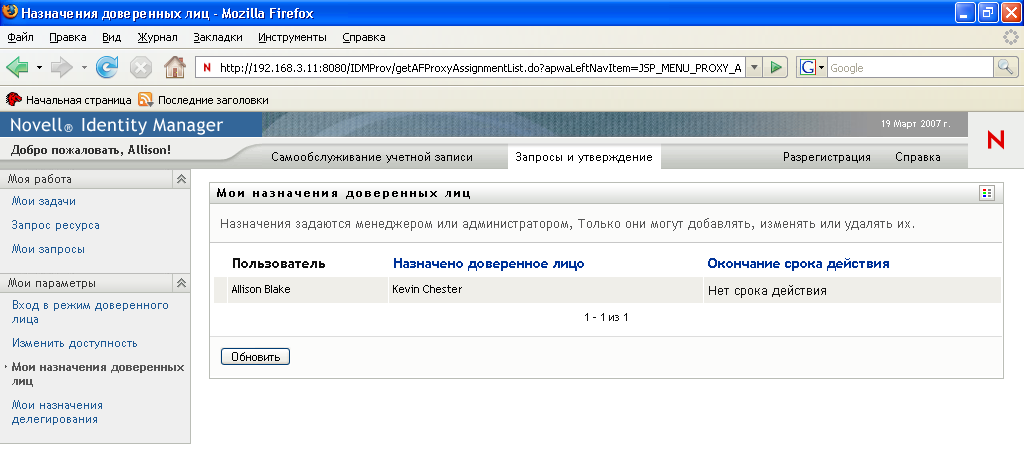The image size is (1024, 449).
Task: Click the Novell N logo
Action: tap(995, 140)
